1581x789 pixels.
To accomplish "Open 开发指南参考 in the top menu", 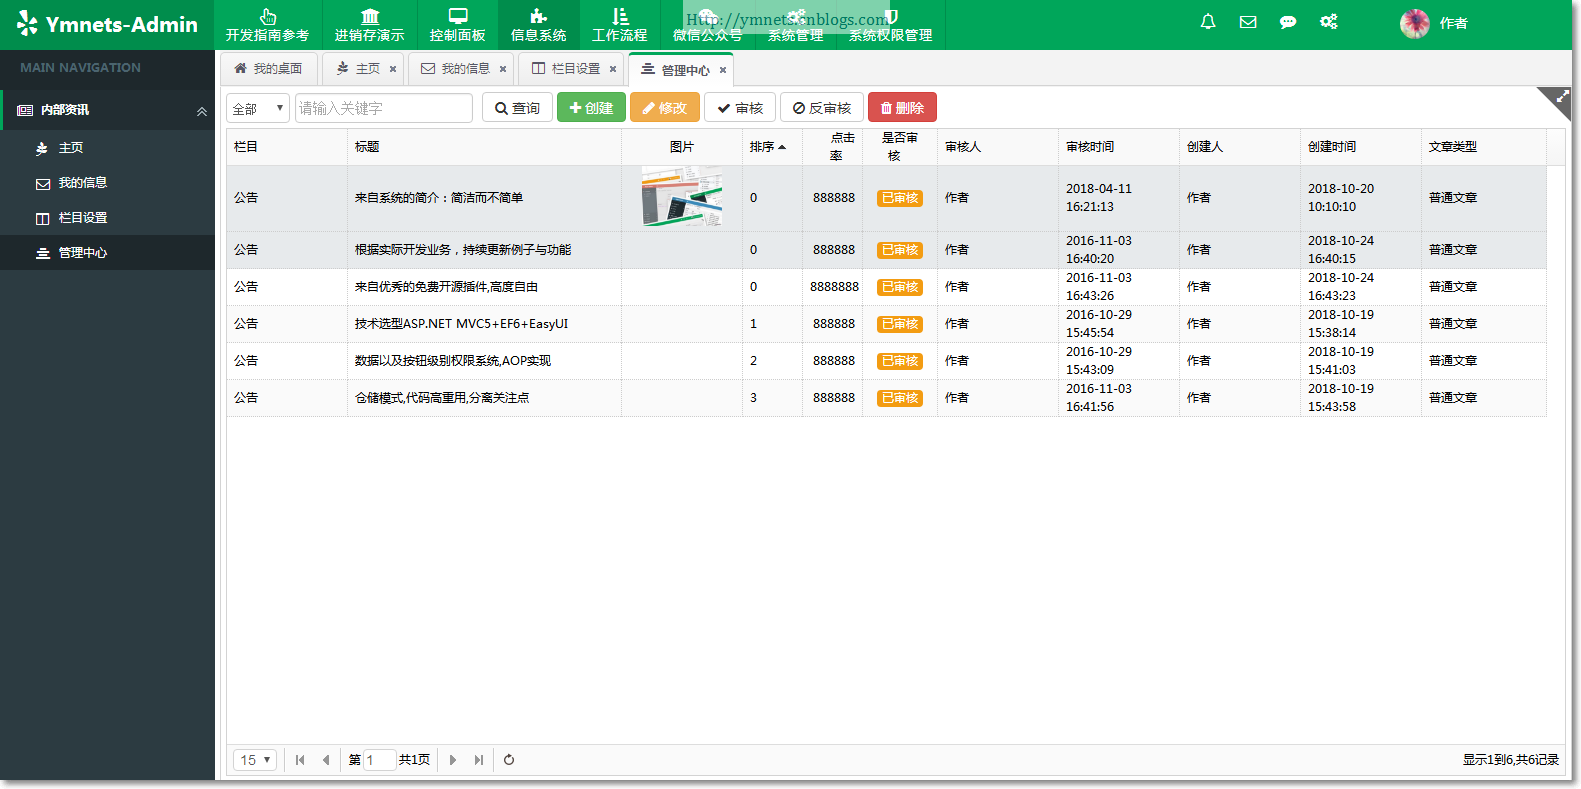I will click(267, 25).
